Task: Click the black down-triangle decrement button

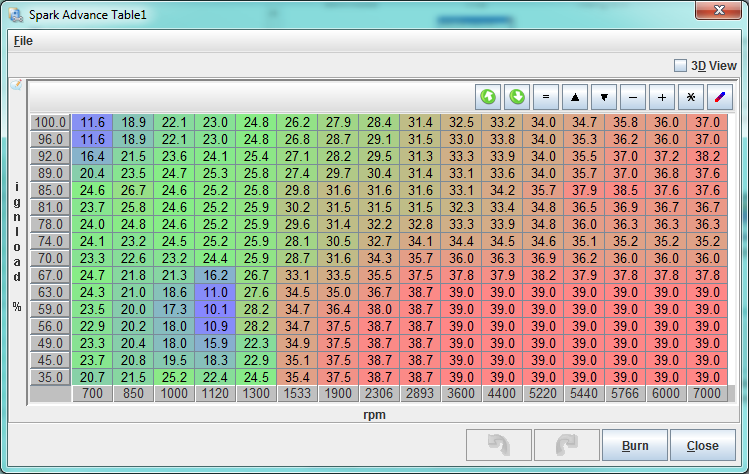Action: (604, 97)
